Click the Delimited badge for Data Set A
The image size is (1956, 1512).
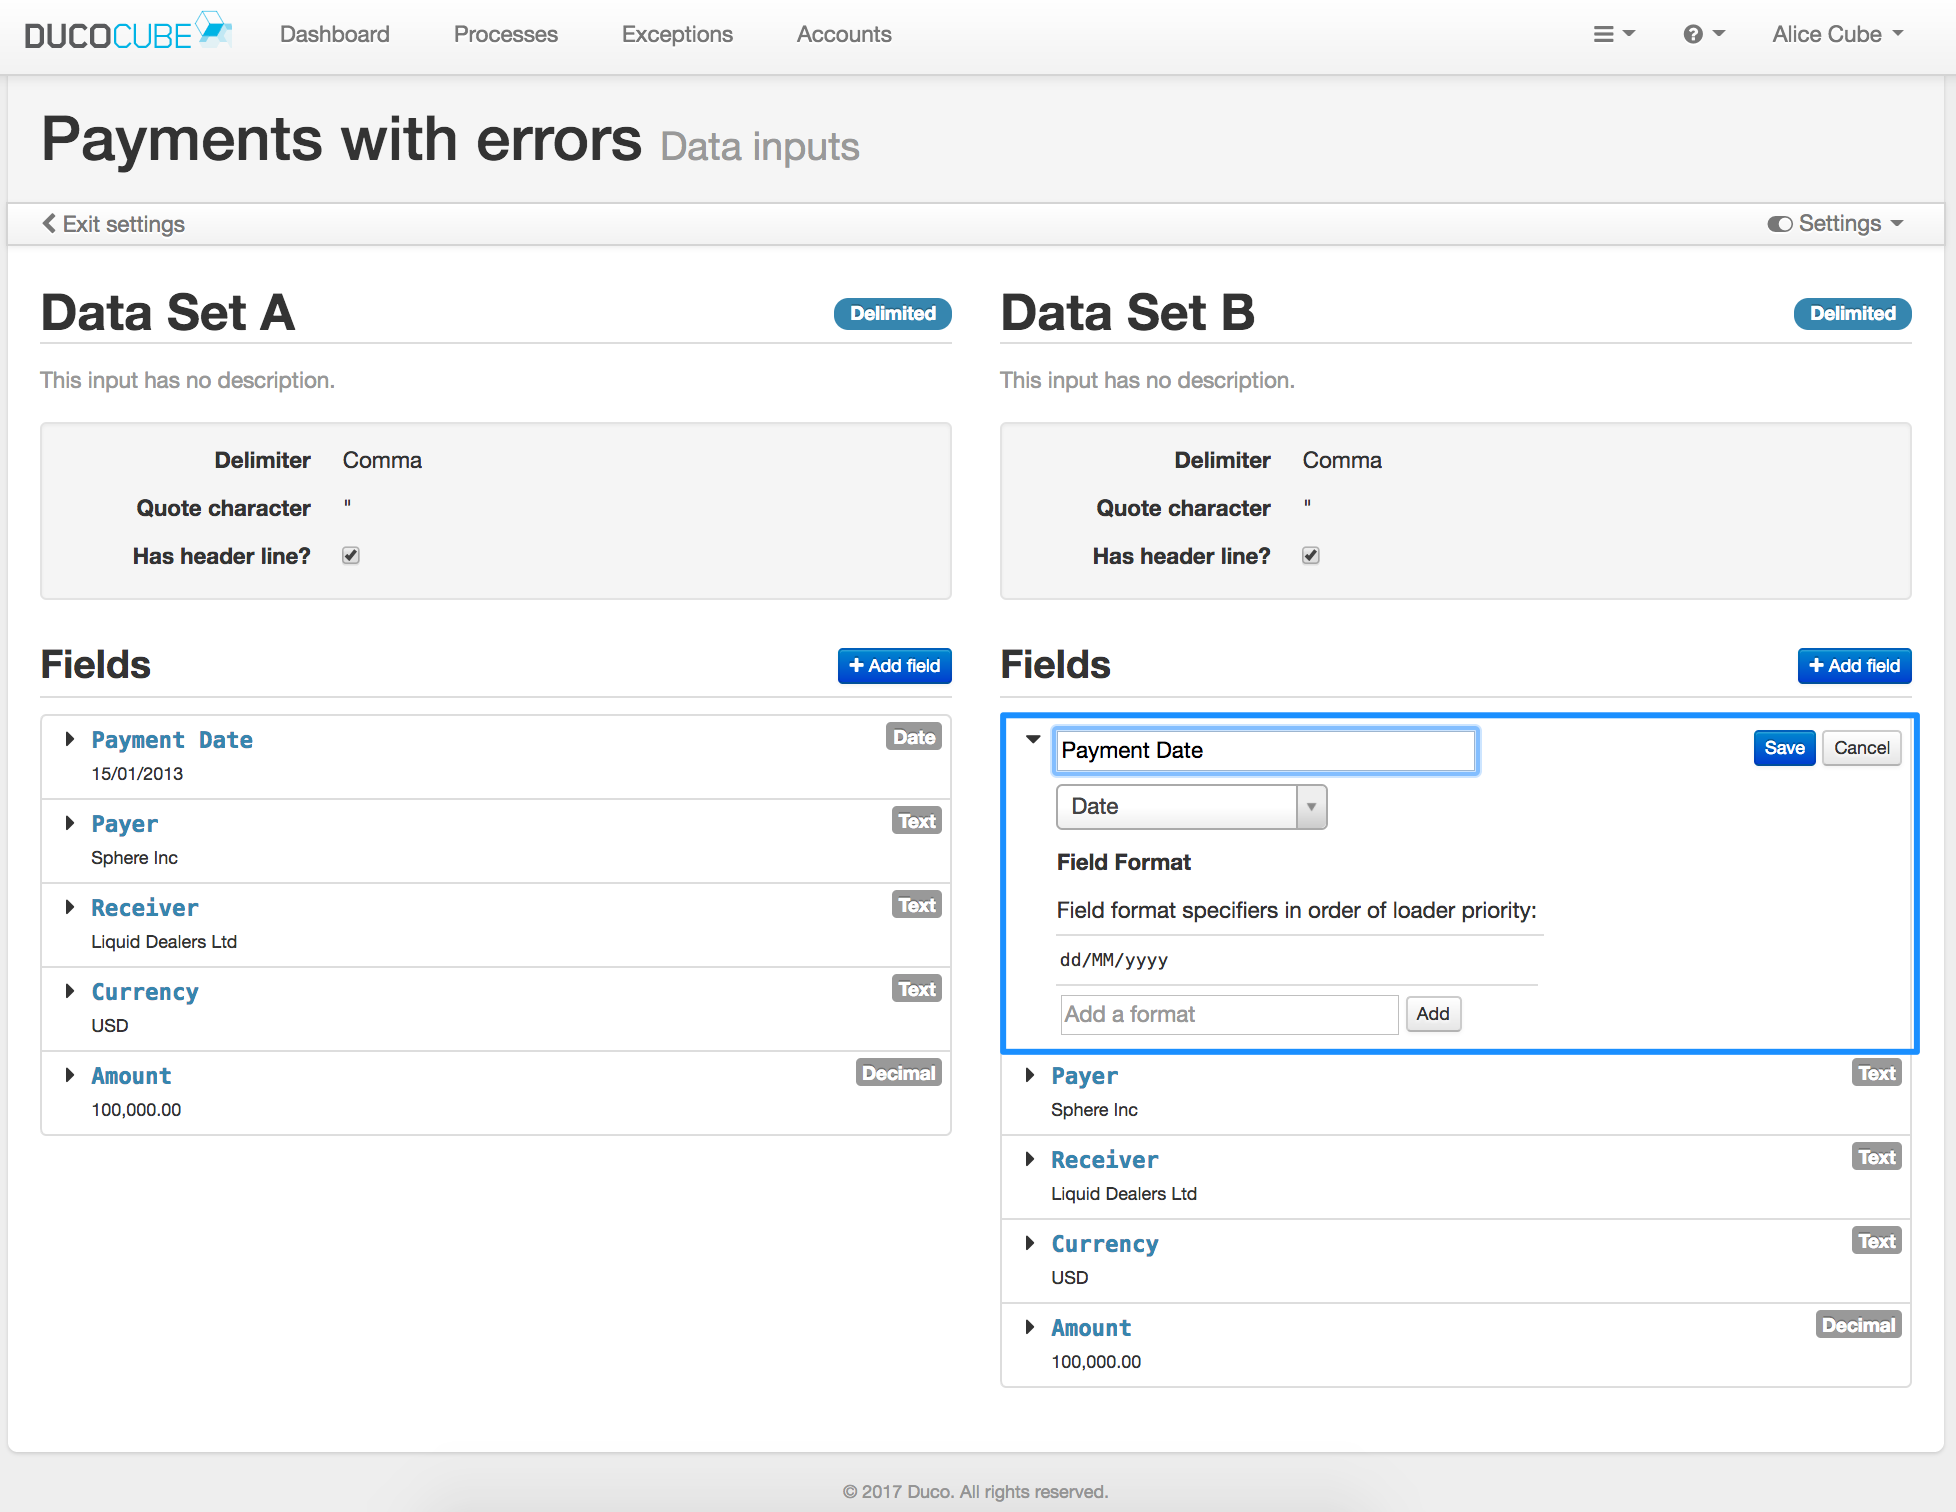(892, 313)
